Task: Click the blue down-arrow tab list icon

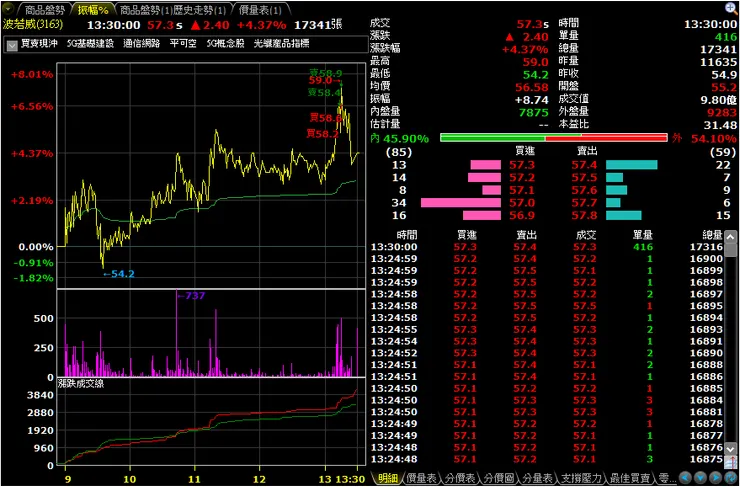Action: 700,478
